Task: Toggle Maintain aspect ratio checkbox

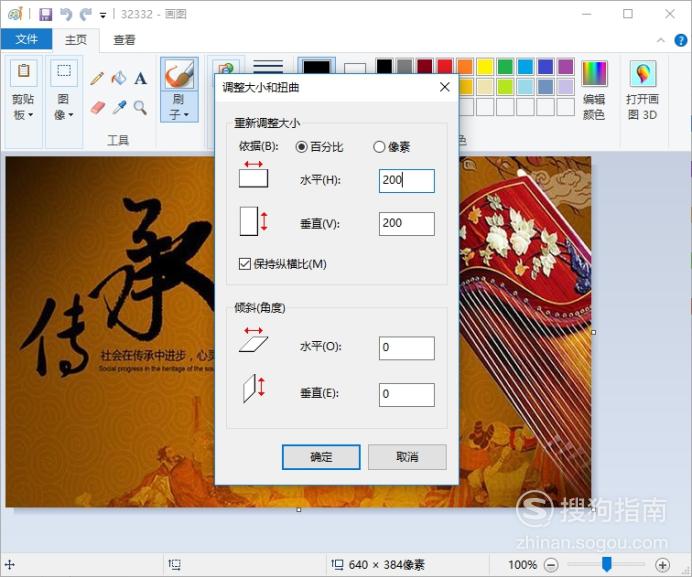Action: pos(244,264)
